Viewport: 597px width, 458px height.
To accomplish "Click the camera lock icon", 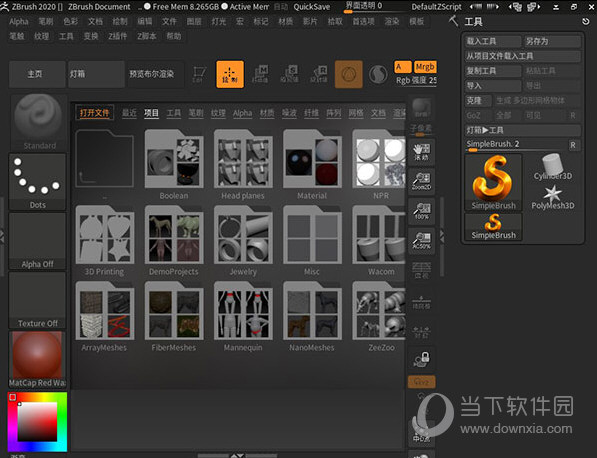I will pos(421,359).
